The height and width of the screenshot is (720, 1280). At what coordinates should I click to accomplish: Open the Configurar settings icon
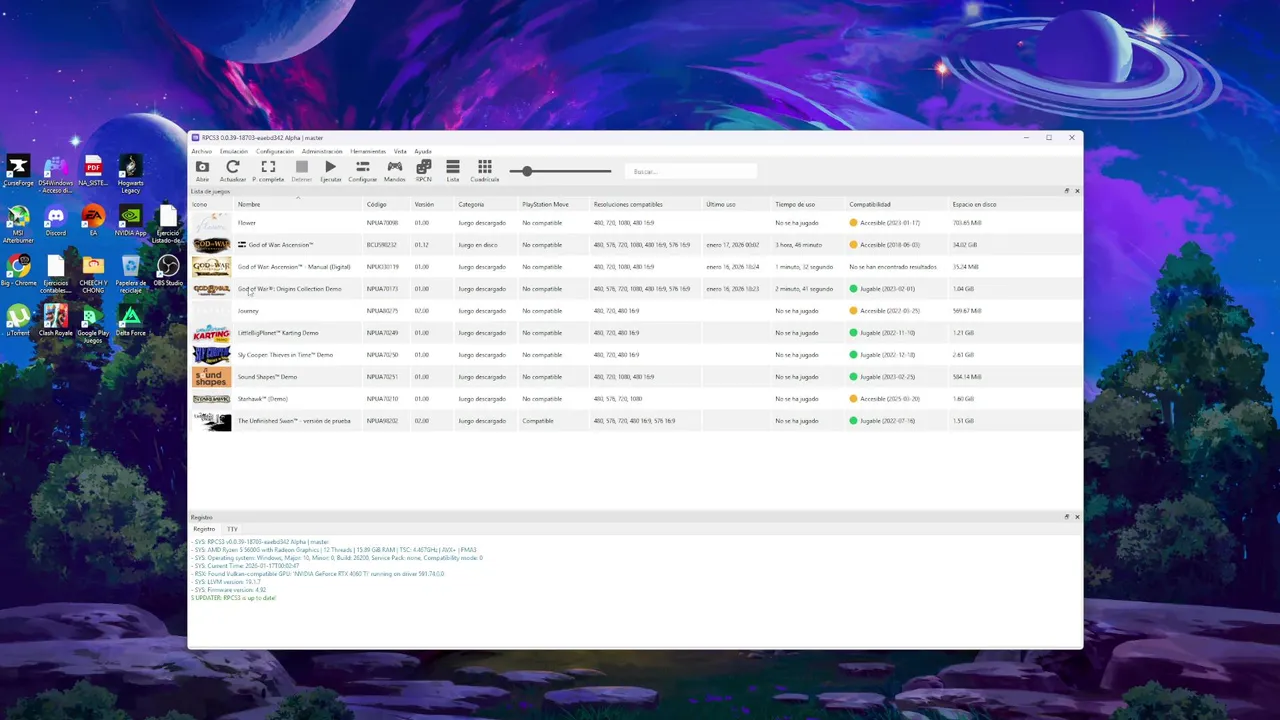pos(363,167)
